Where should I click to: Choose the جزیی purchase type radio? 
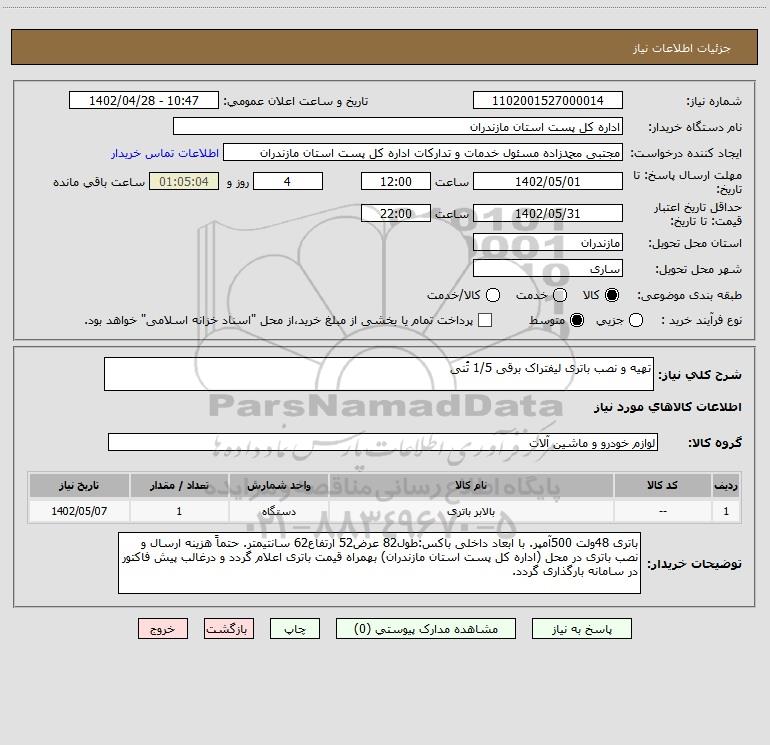click(x=636, y=320)
